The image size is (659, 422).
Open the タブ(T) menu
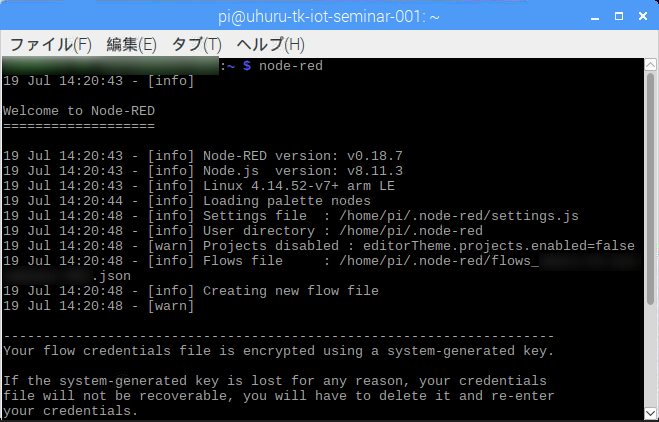pyautogui.click(x=197, y=44)
